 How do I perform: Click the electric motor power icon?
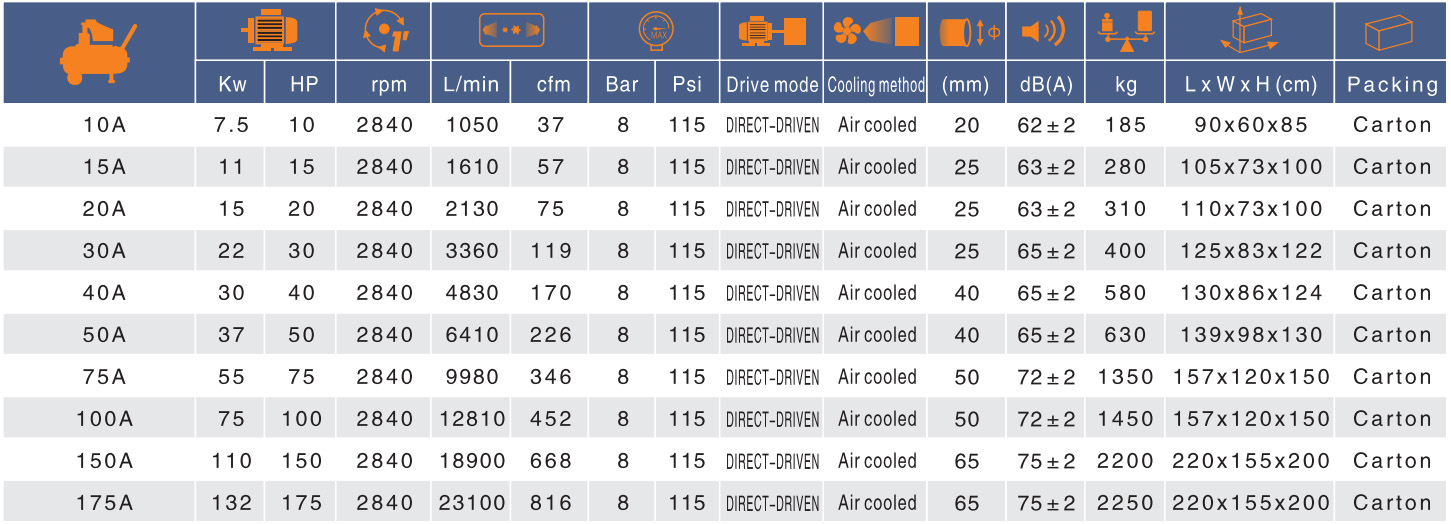(x=266, y=32)
